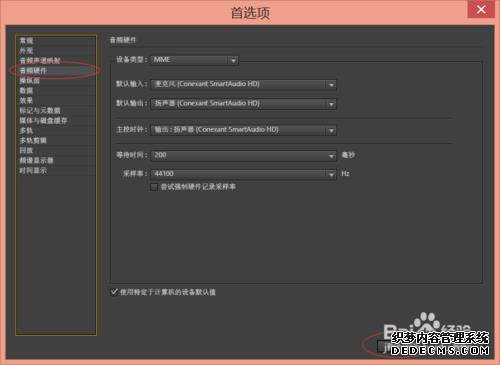Select 标记与元数据 category
The image size is (500, 365).
click(40, 111)
